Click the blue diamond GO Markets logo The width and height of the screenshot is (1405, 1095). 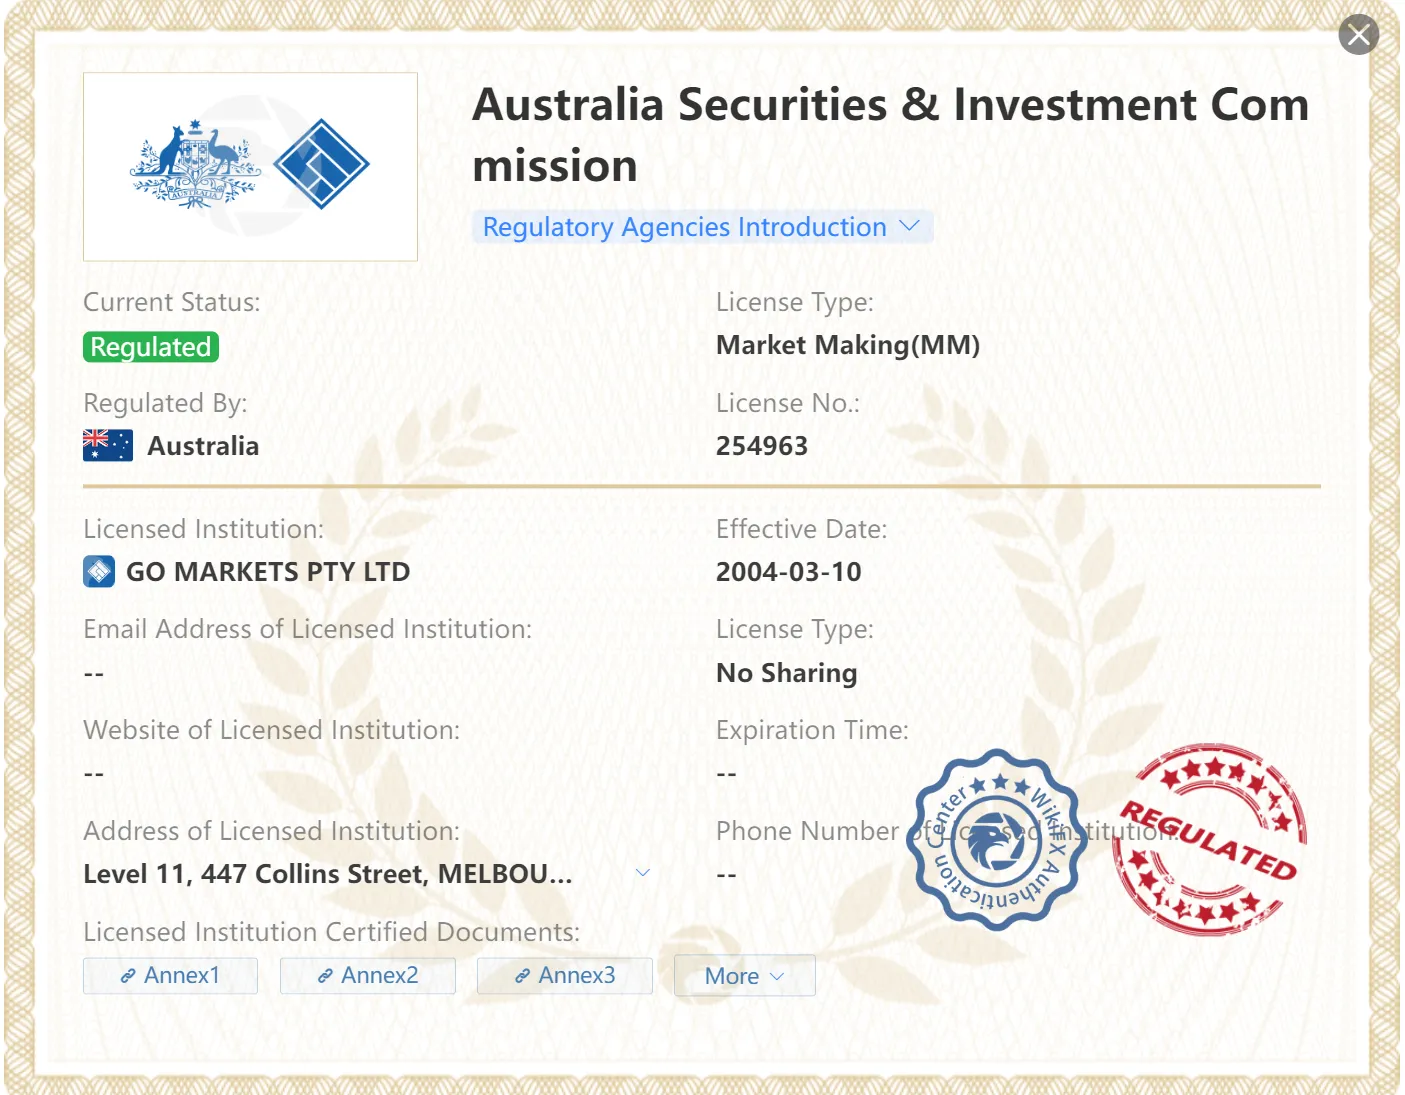[x=321, y=164]
